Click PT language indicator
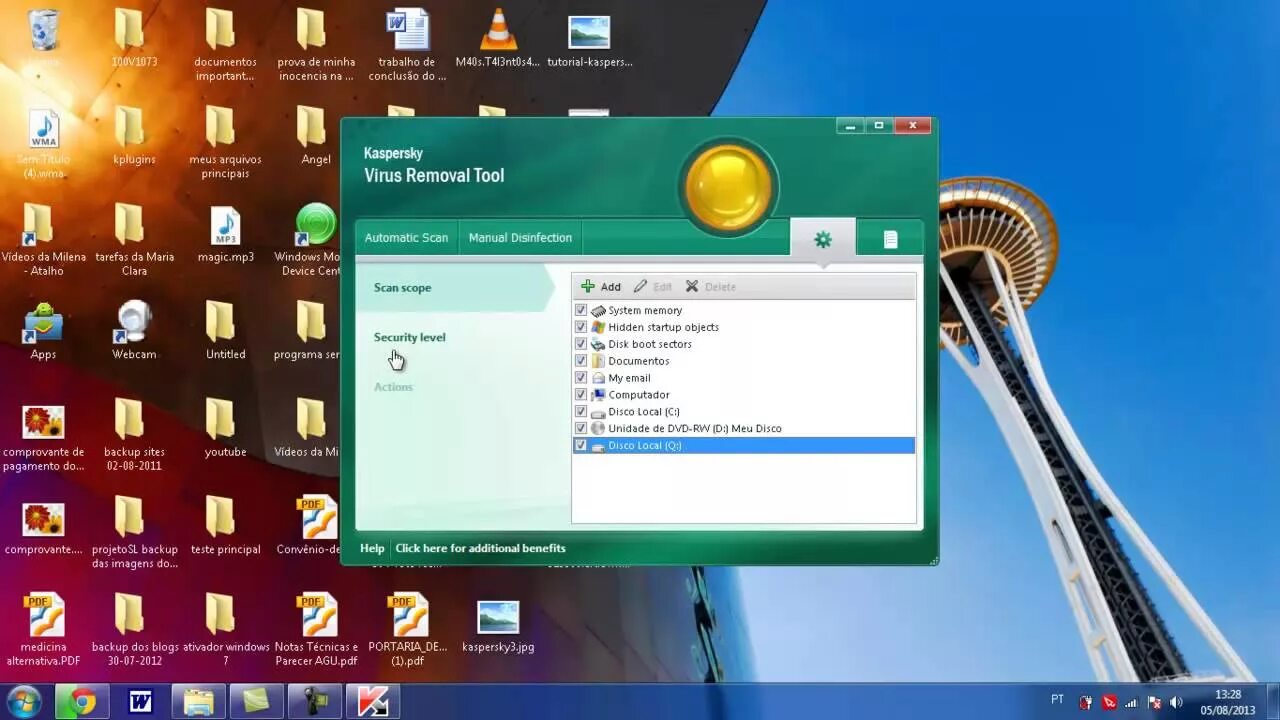The width and height of the screenshot is (1280, 720). 1058,700
